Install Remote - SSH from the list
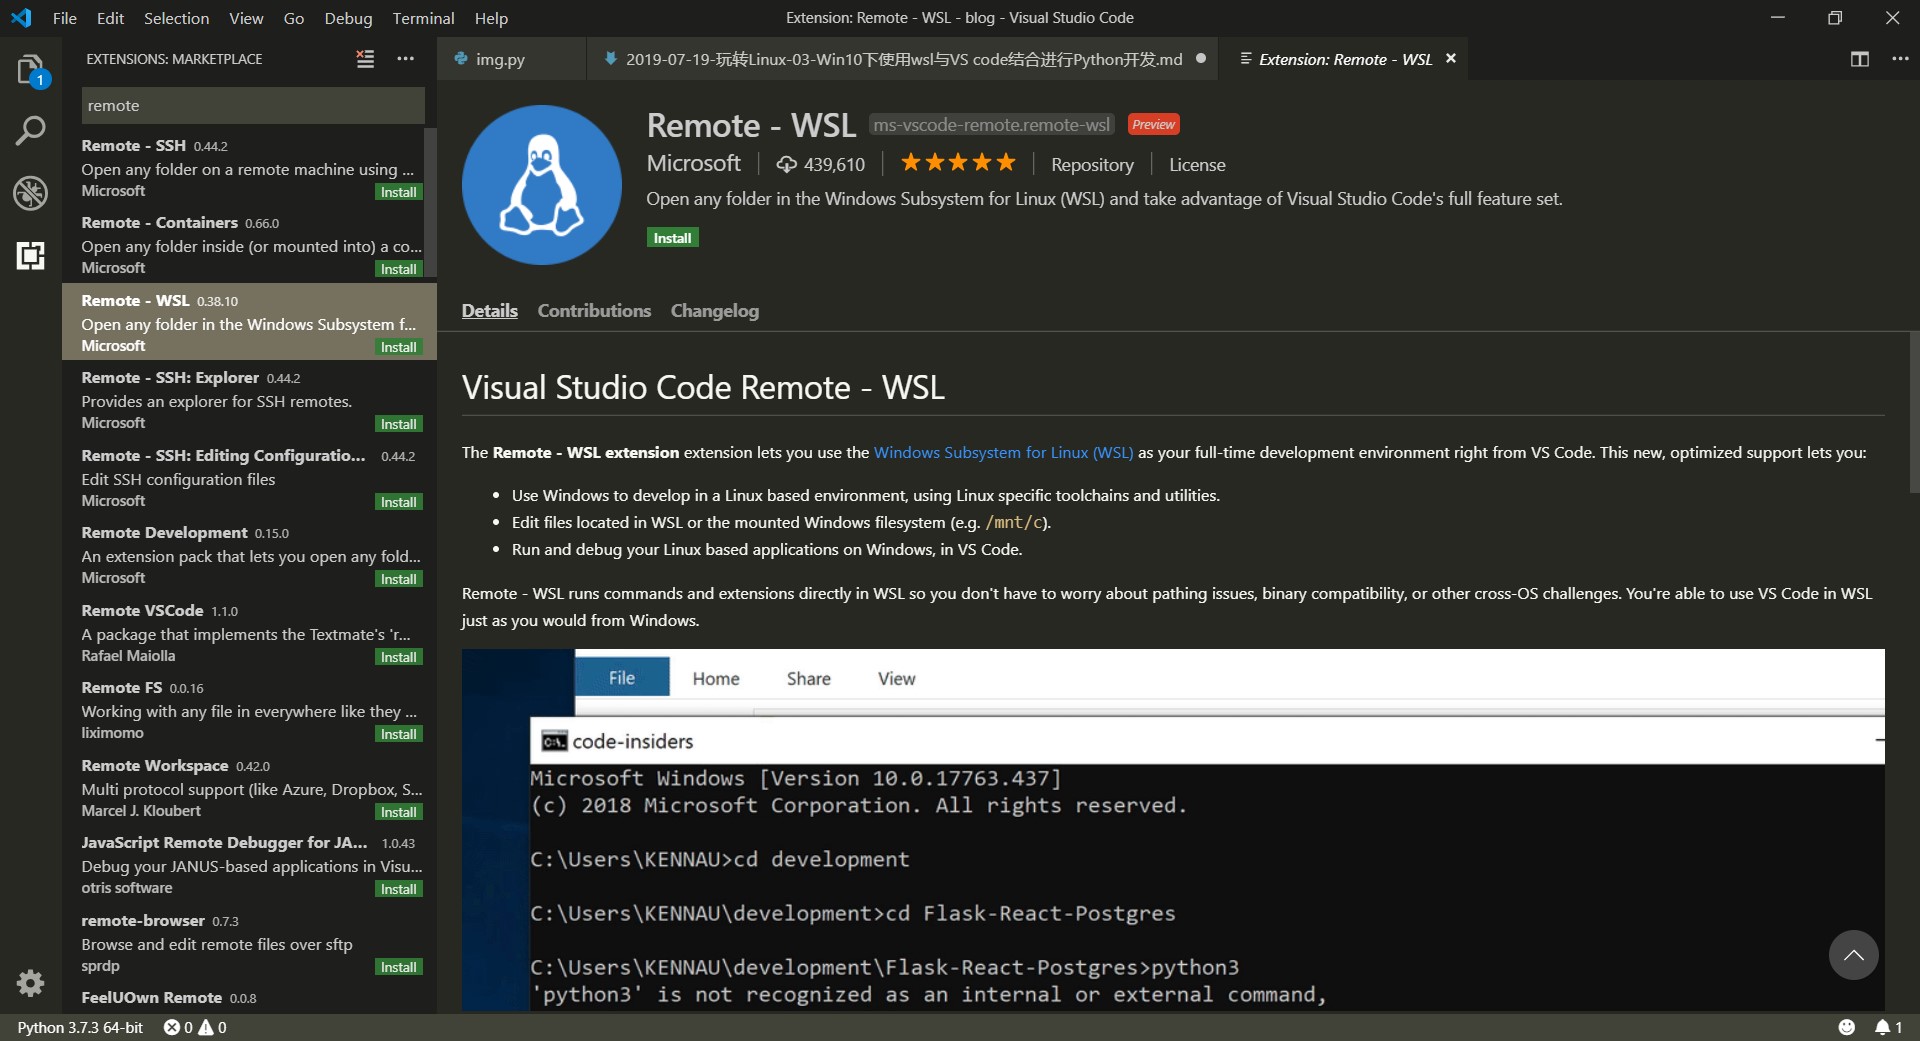 tap(398, 192)
